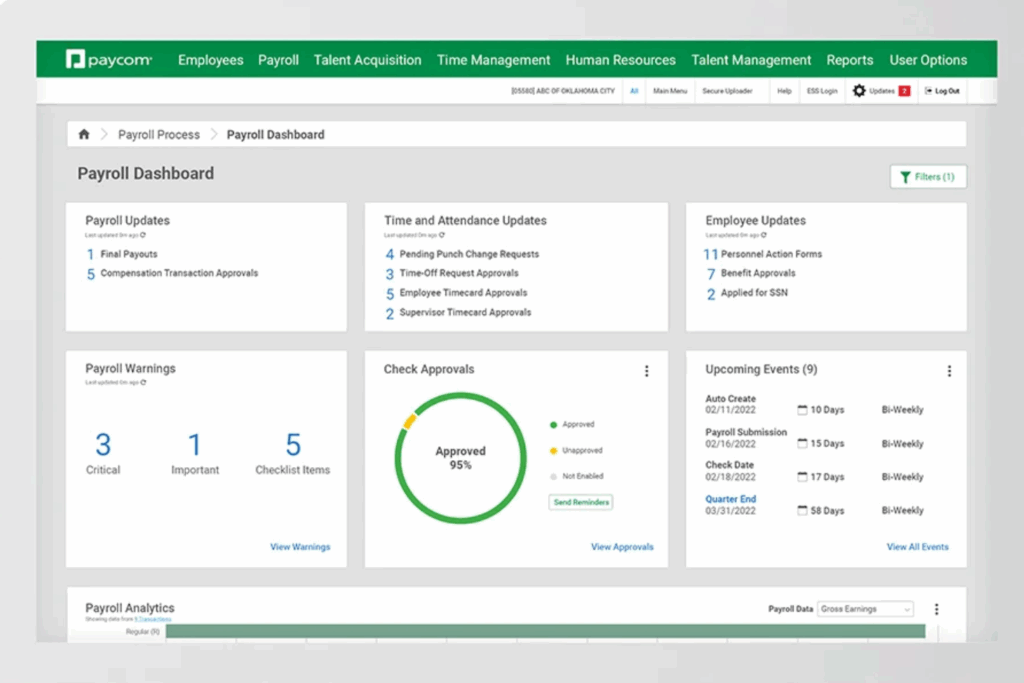Click Help in the utility bar
This screenshot has width=1024, height=683.
click(784, 91)
